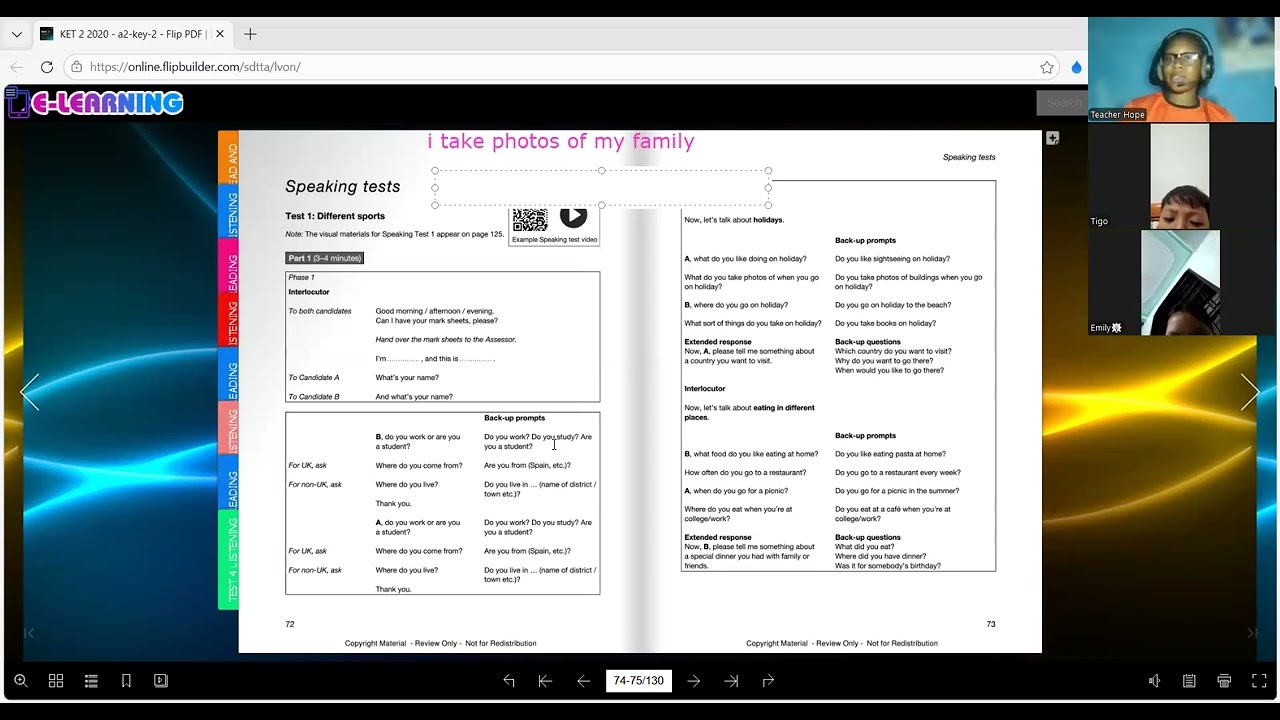Go to the previous page in the bottom toolbar
This screenshot has height=720, width=1280.
[583, 681]
